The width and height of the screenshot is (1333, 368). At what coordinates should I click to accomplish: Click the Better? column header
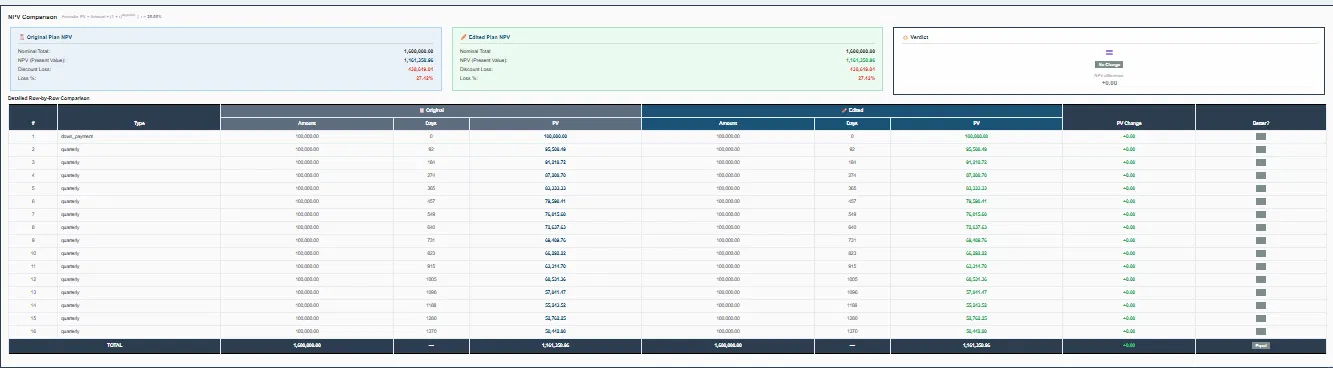(1261, 123)
